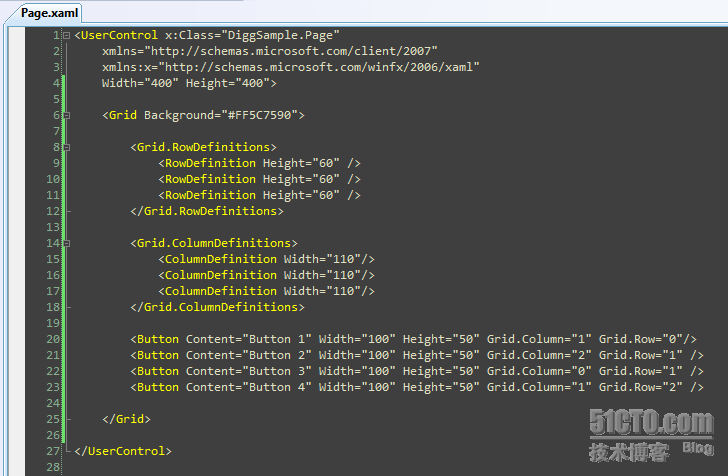Click line number 13 in the gutter
The height and width of the screenshot is (476, 728).
53,227
